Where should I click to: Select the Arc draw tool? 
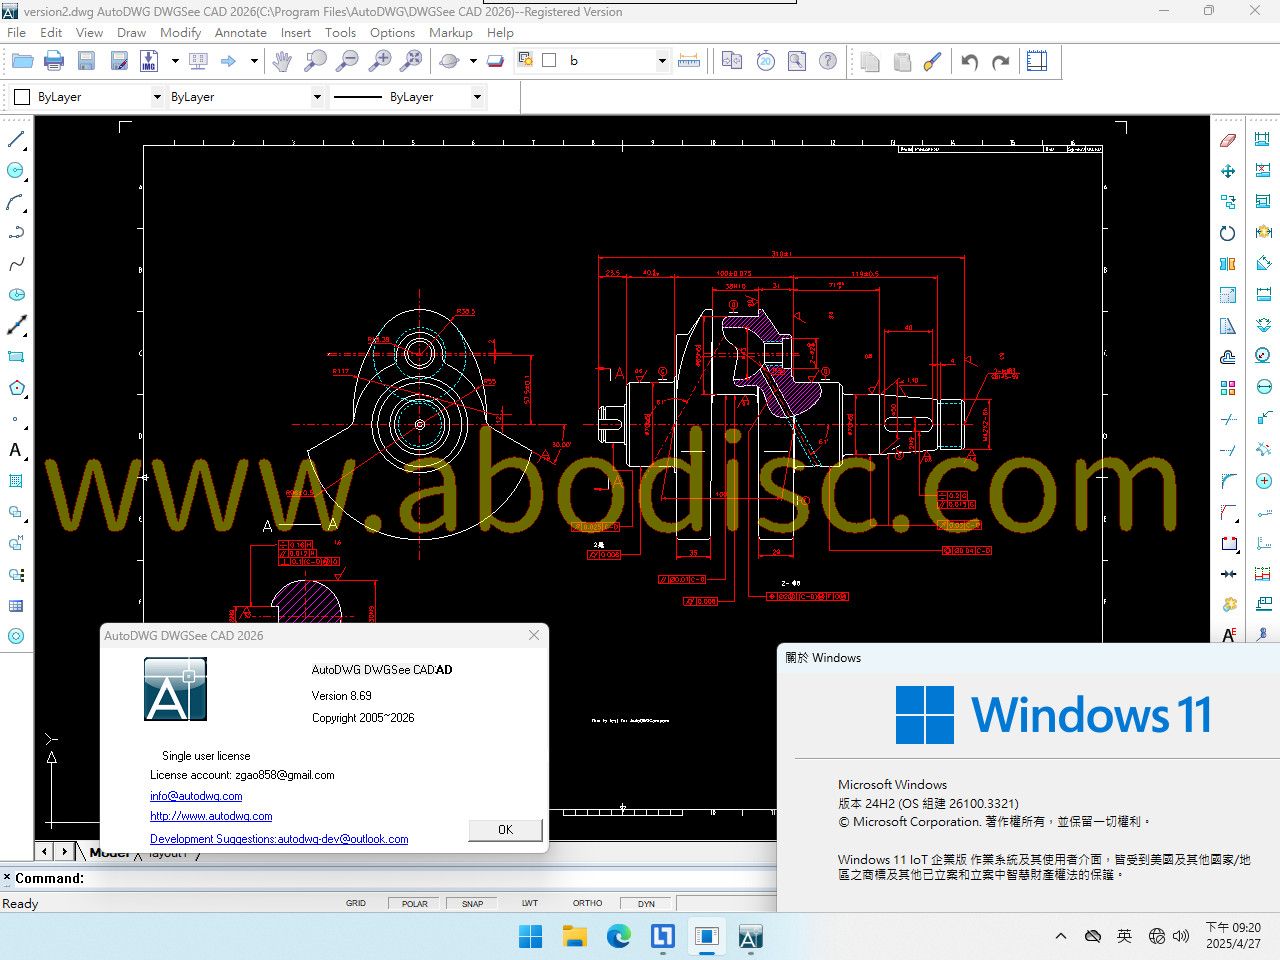[x=16, y=202]
